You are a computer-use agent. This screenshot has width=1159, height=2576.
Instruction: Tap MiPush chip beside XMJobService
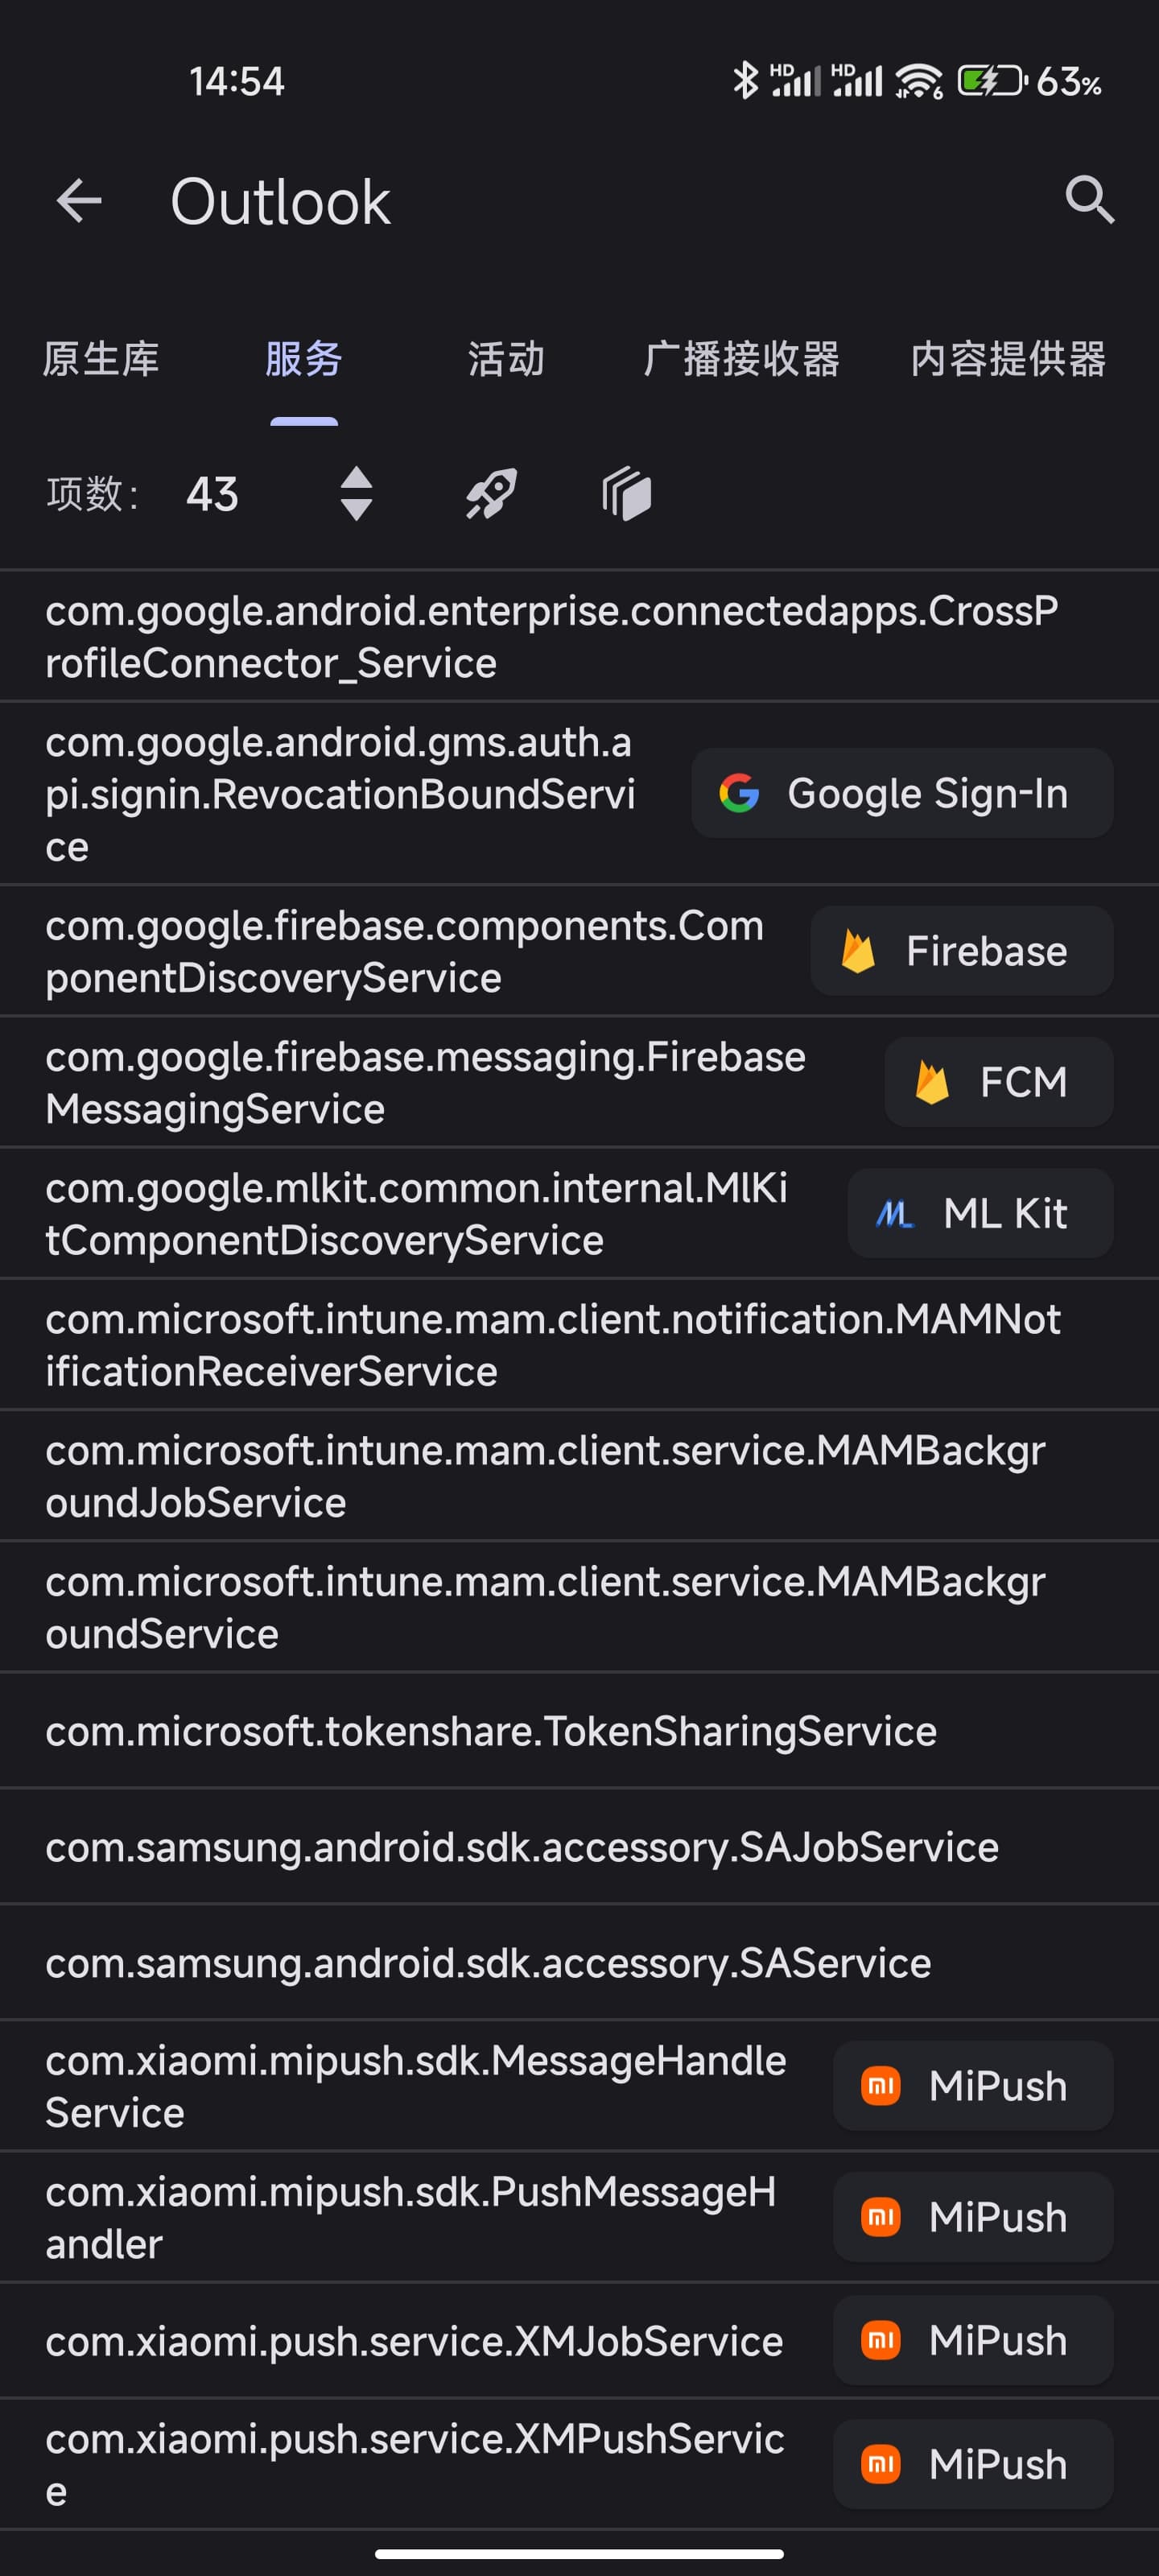[x=972, y=2340]
